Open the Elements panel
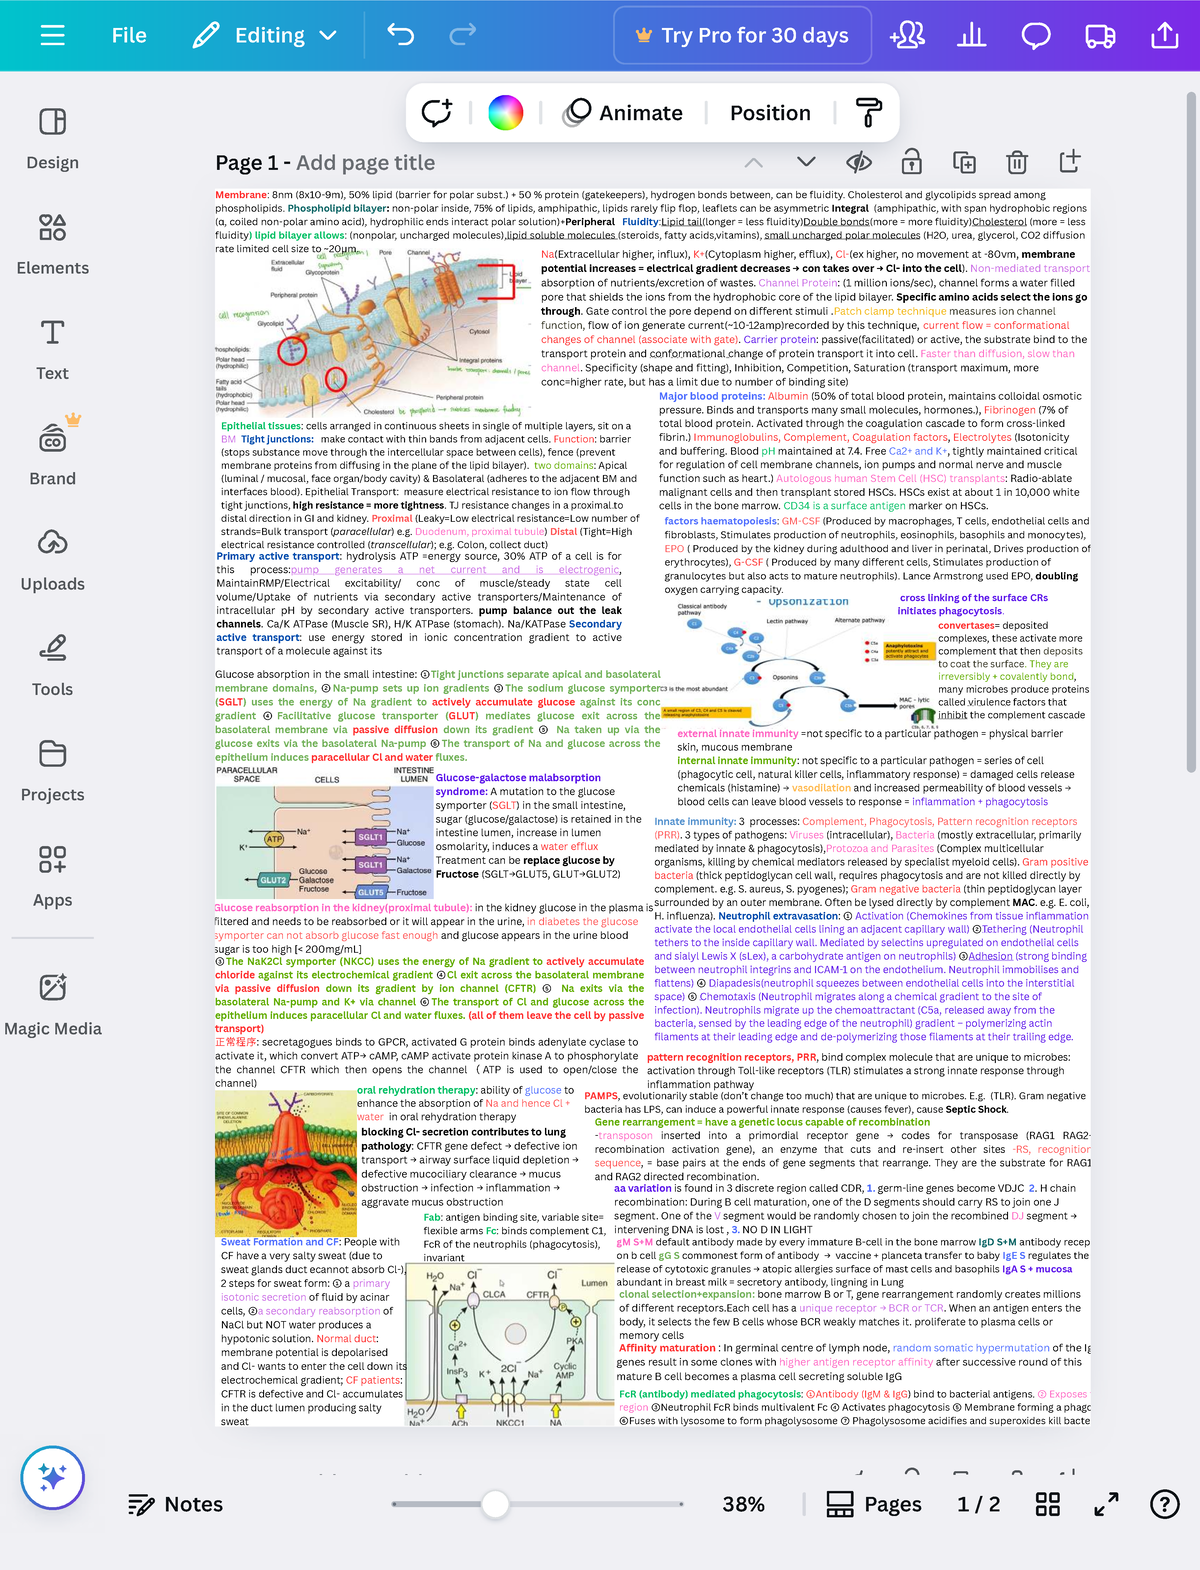Screen dimensions: 1200x1570 tap(52, 244)
